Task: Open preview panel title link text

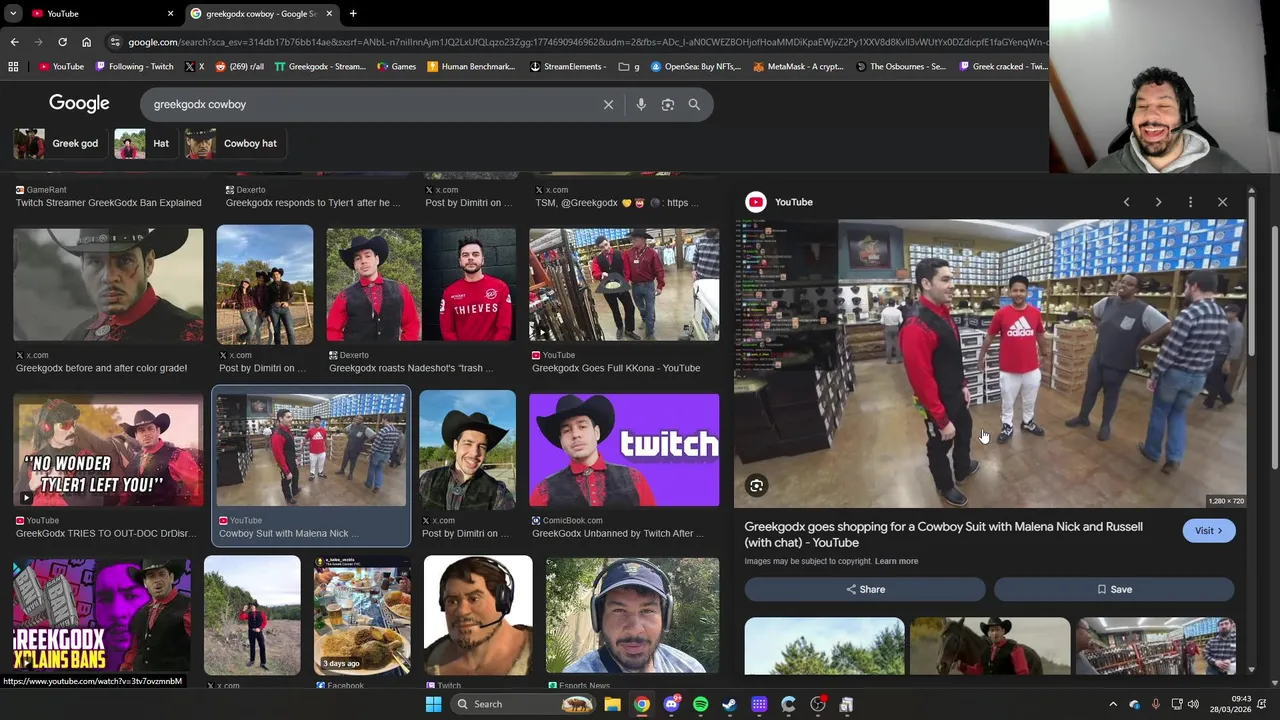Action: coord(943,534)
